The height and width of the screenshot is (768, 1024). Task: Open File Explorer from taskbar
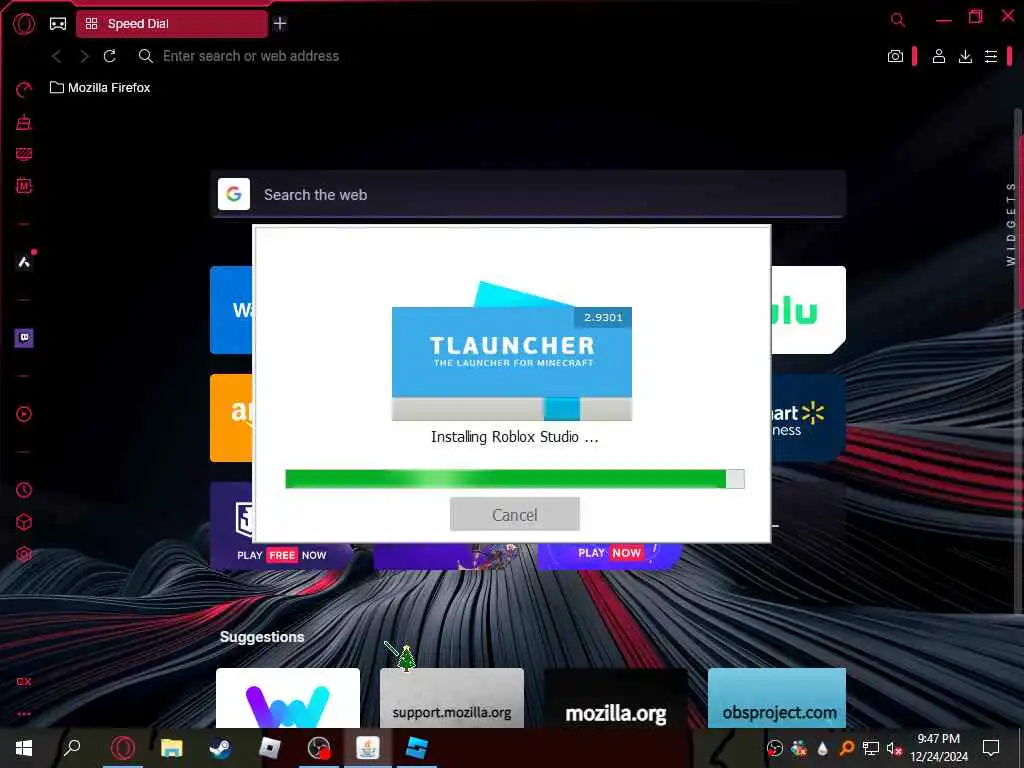point(172,748)
